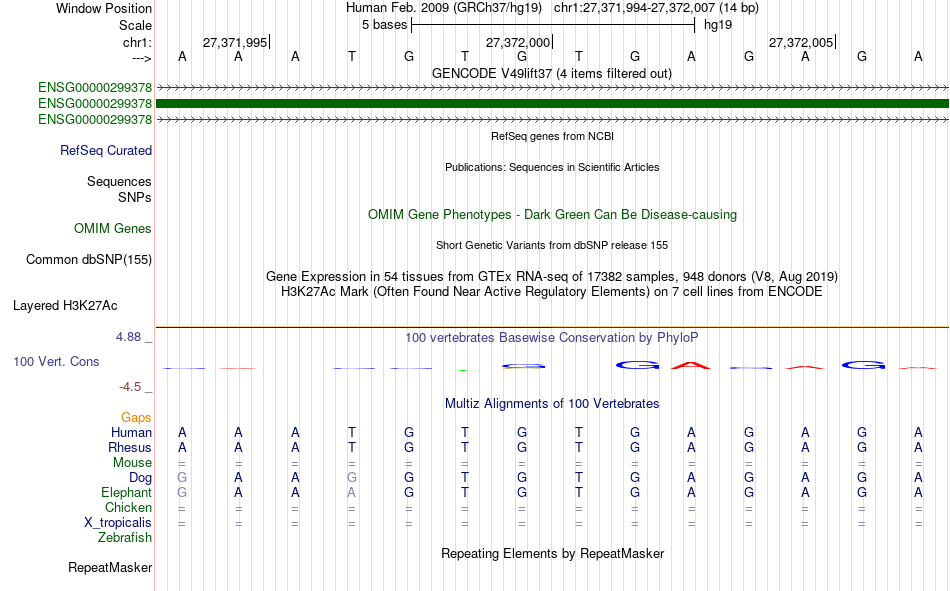Select the Elephant species label
950x591 pixels.
click(x=127, y=492)
